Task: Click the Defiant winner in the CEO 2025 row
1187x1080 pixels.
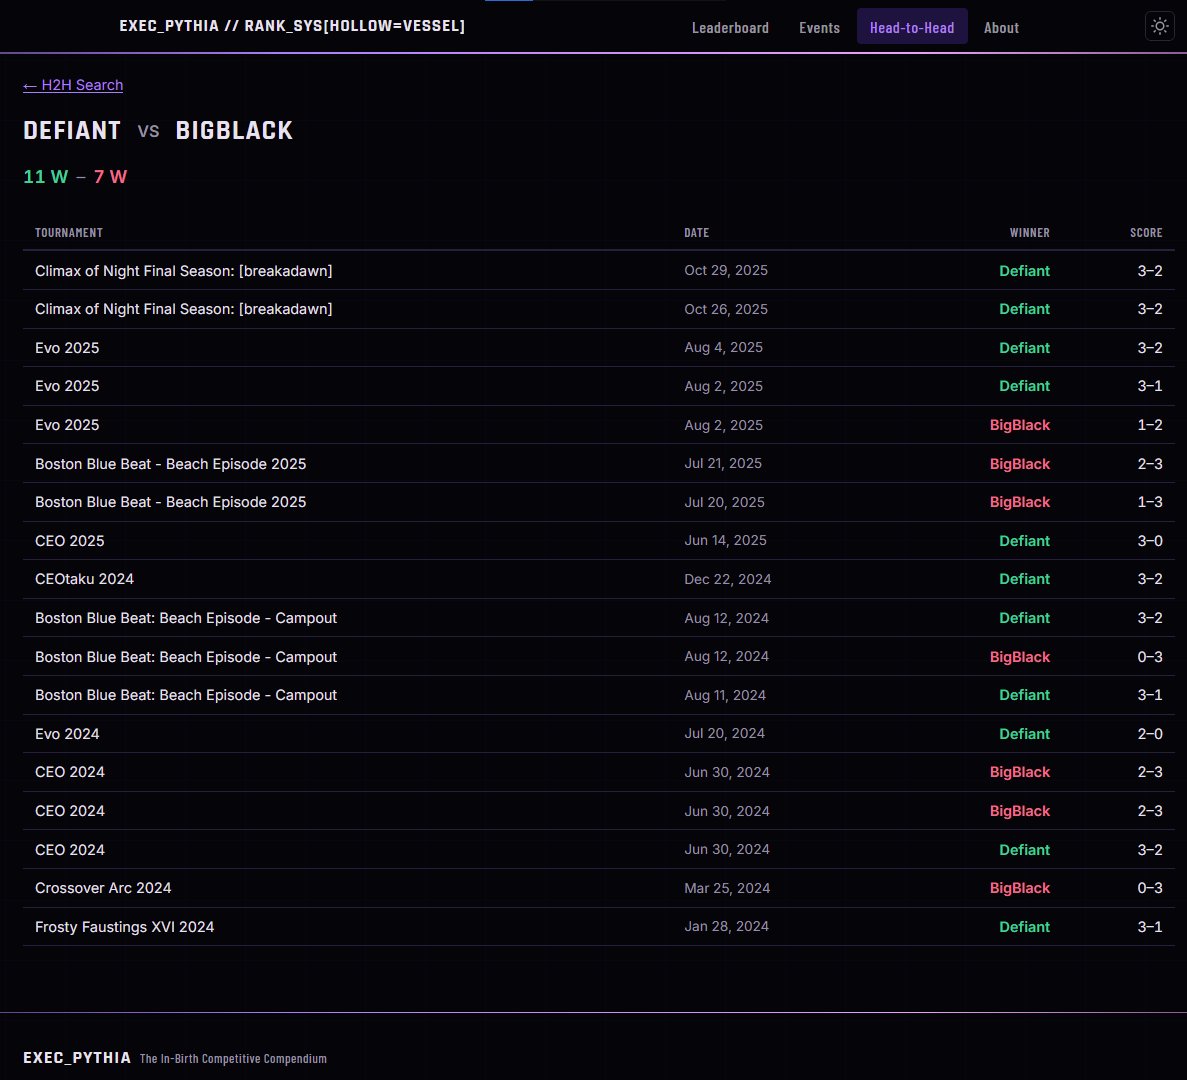Action: click(x=1024, y=540)
